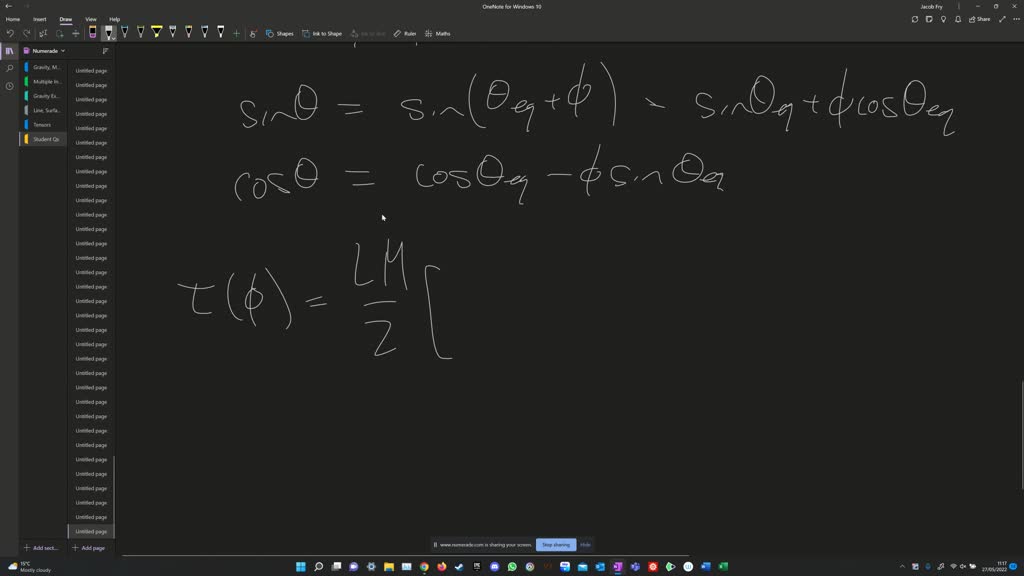Screen dimensions: 1024x576
Task: Open taskbar Search
Action: [319, 566]
